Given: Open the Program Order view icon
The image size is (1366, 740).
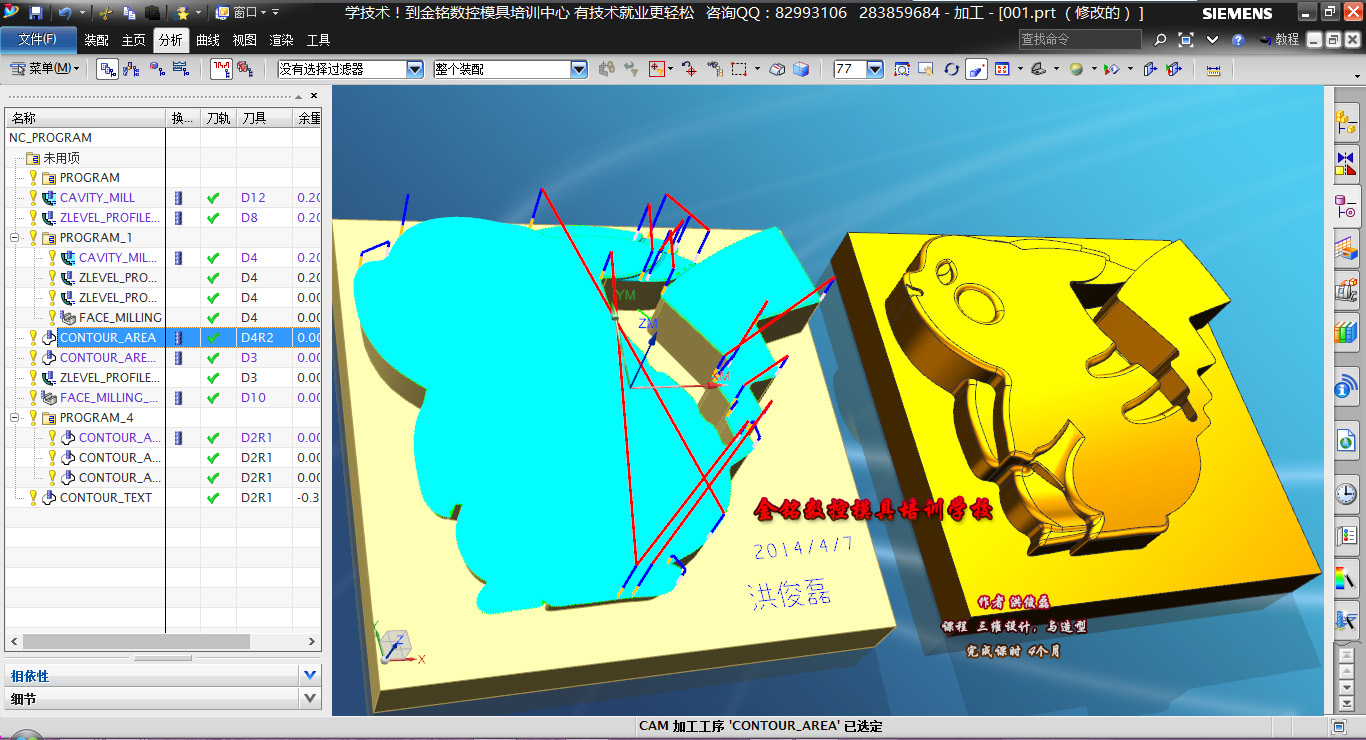Looking at the screenshot, I should coord(108,69).
